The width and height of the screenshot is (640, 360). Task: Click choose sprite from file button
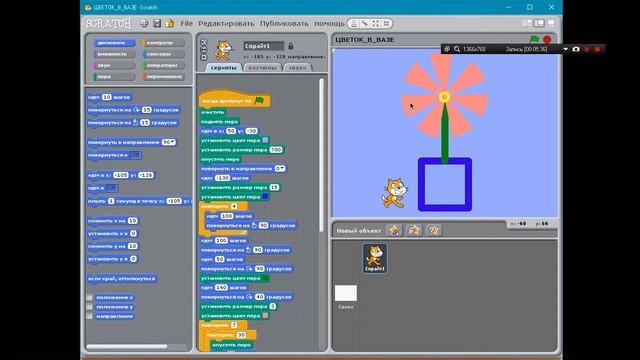[x=414, y=230]
